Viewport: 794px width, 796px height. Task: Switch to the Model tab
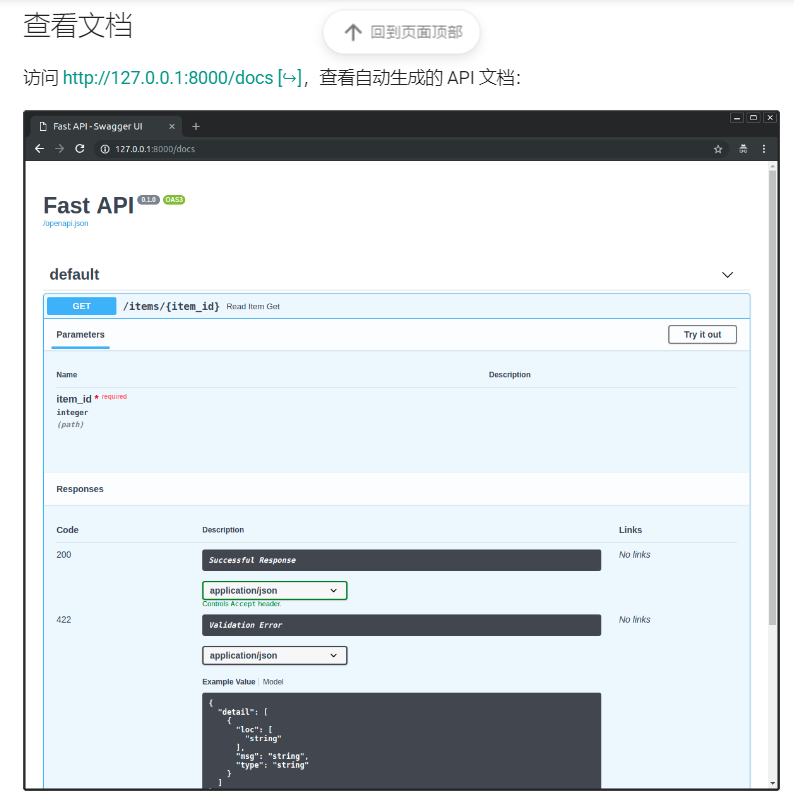[x=273, y=682]
